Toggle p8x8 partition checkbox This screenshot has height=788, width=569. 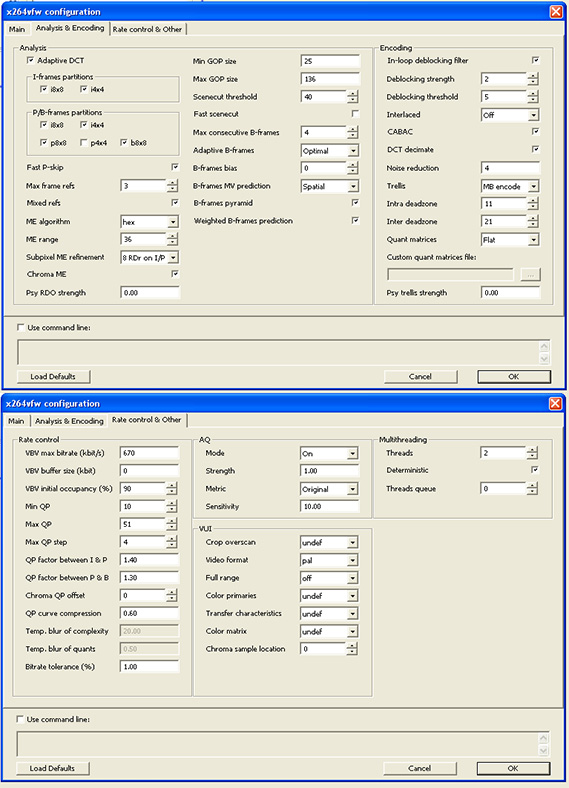pyautogui.click(x=44, y=143)
